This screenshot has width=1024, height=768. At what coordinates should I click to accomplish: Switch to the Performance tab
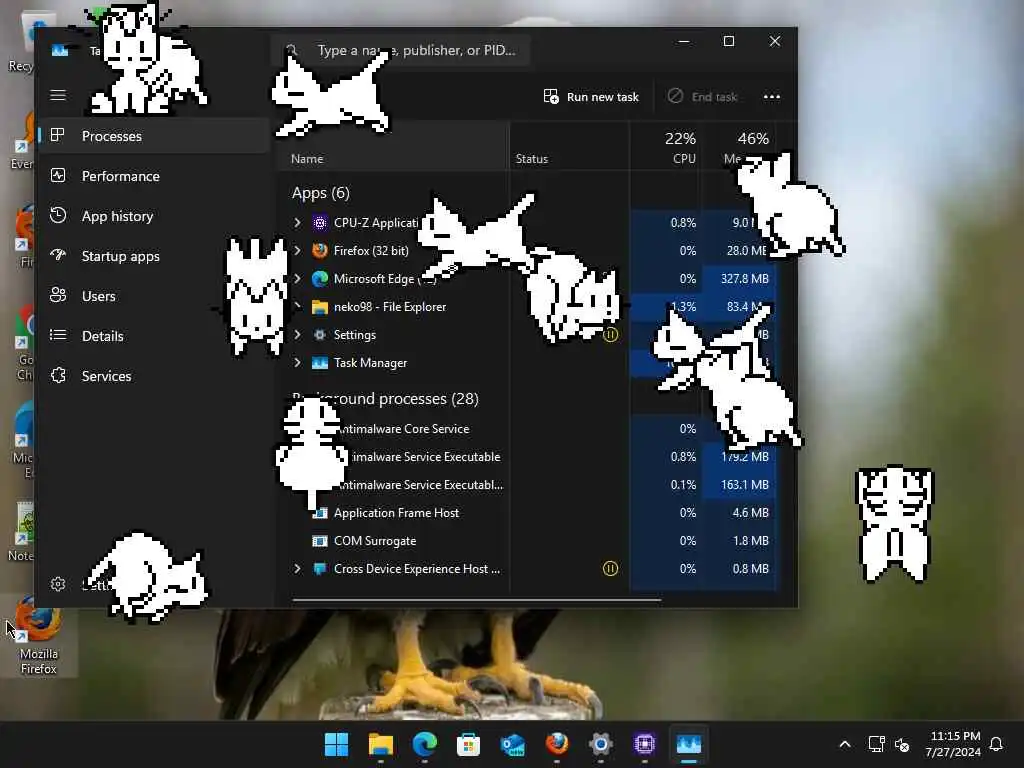point(154,176)
